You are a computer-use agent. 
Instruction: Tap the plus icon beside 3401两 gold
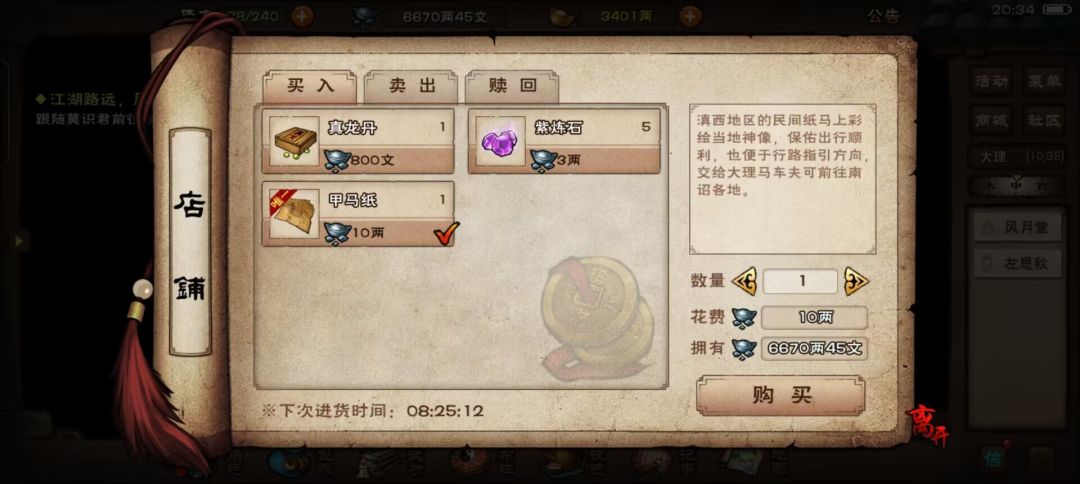[x=690, y=16]
